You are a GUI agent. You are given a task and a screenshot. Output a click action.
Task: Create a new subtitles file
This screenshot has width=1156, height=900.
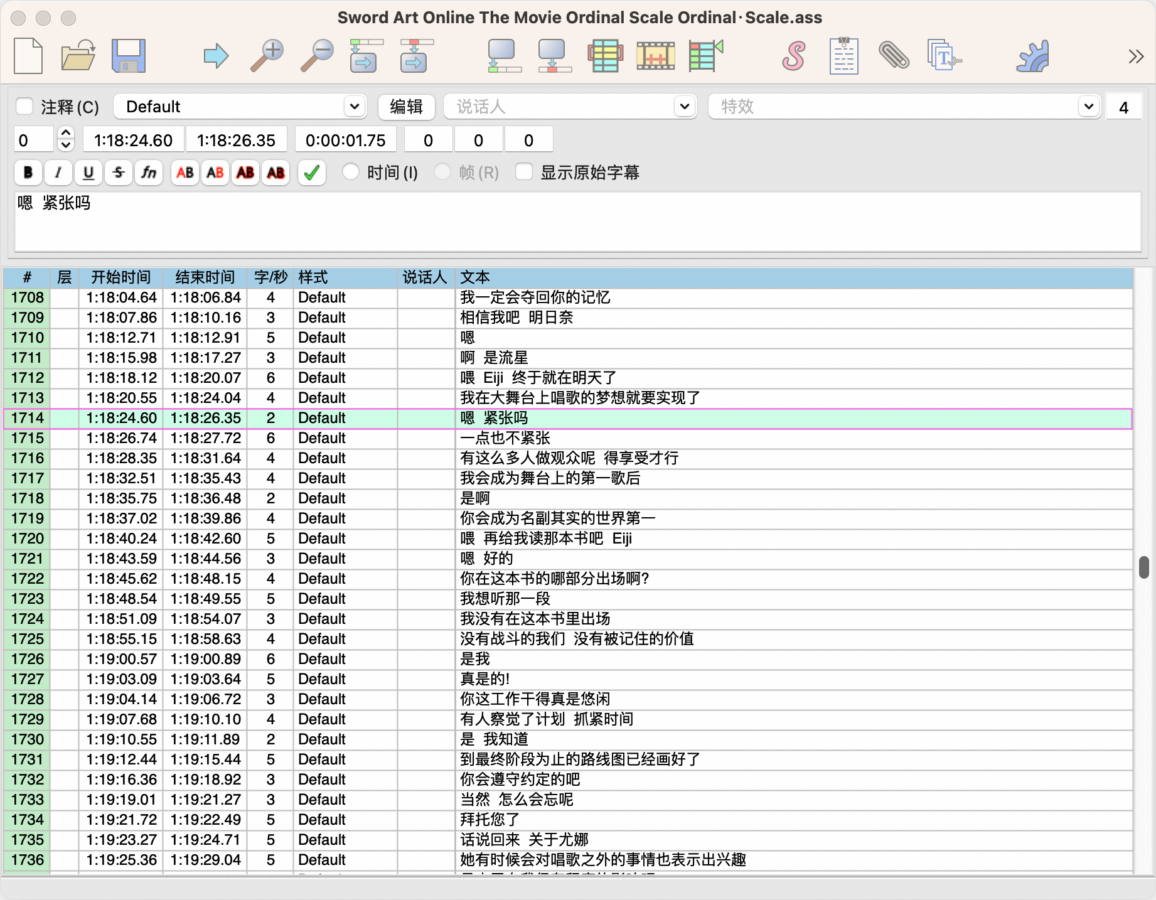pyautogui.click(x=29, y=56)
